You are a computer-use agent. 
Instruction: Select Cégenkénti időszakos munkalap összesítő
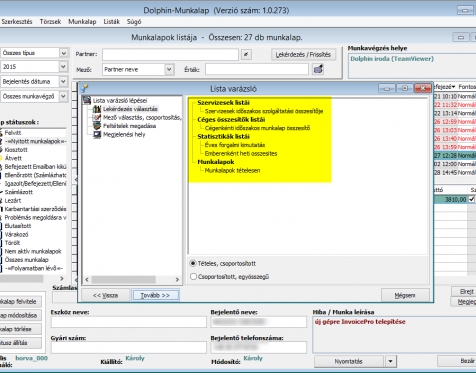257,128
